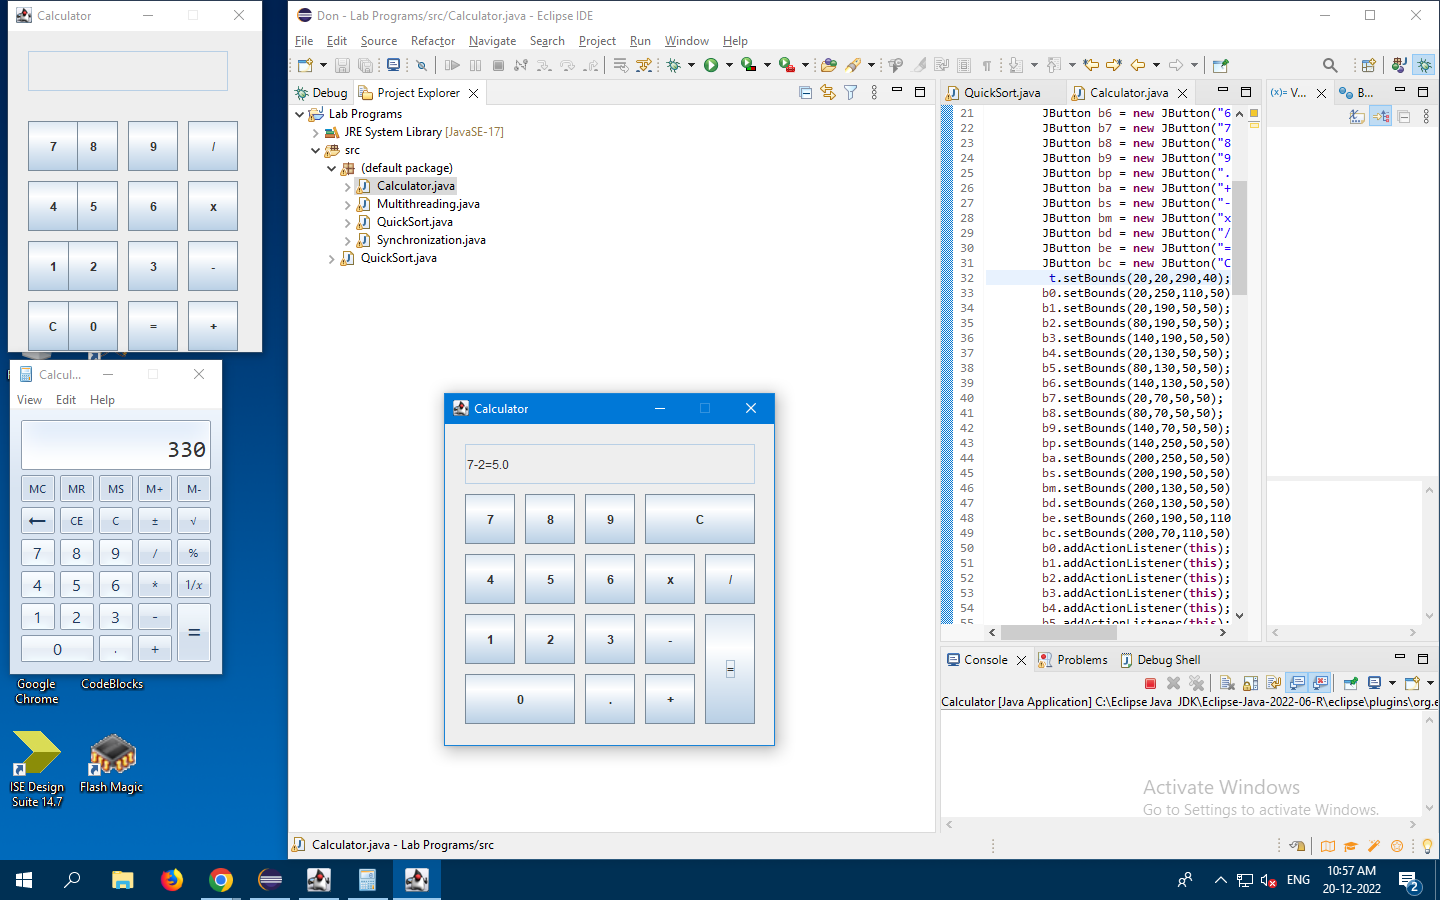The image size is (1440, 900).
Task: Terminate the console with red stop icon
Action: coord(1150,683)
